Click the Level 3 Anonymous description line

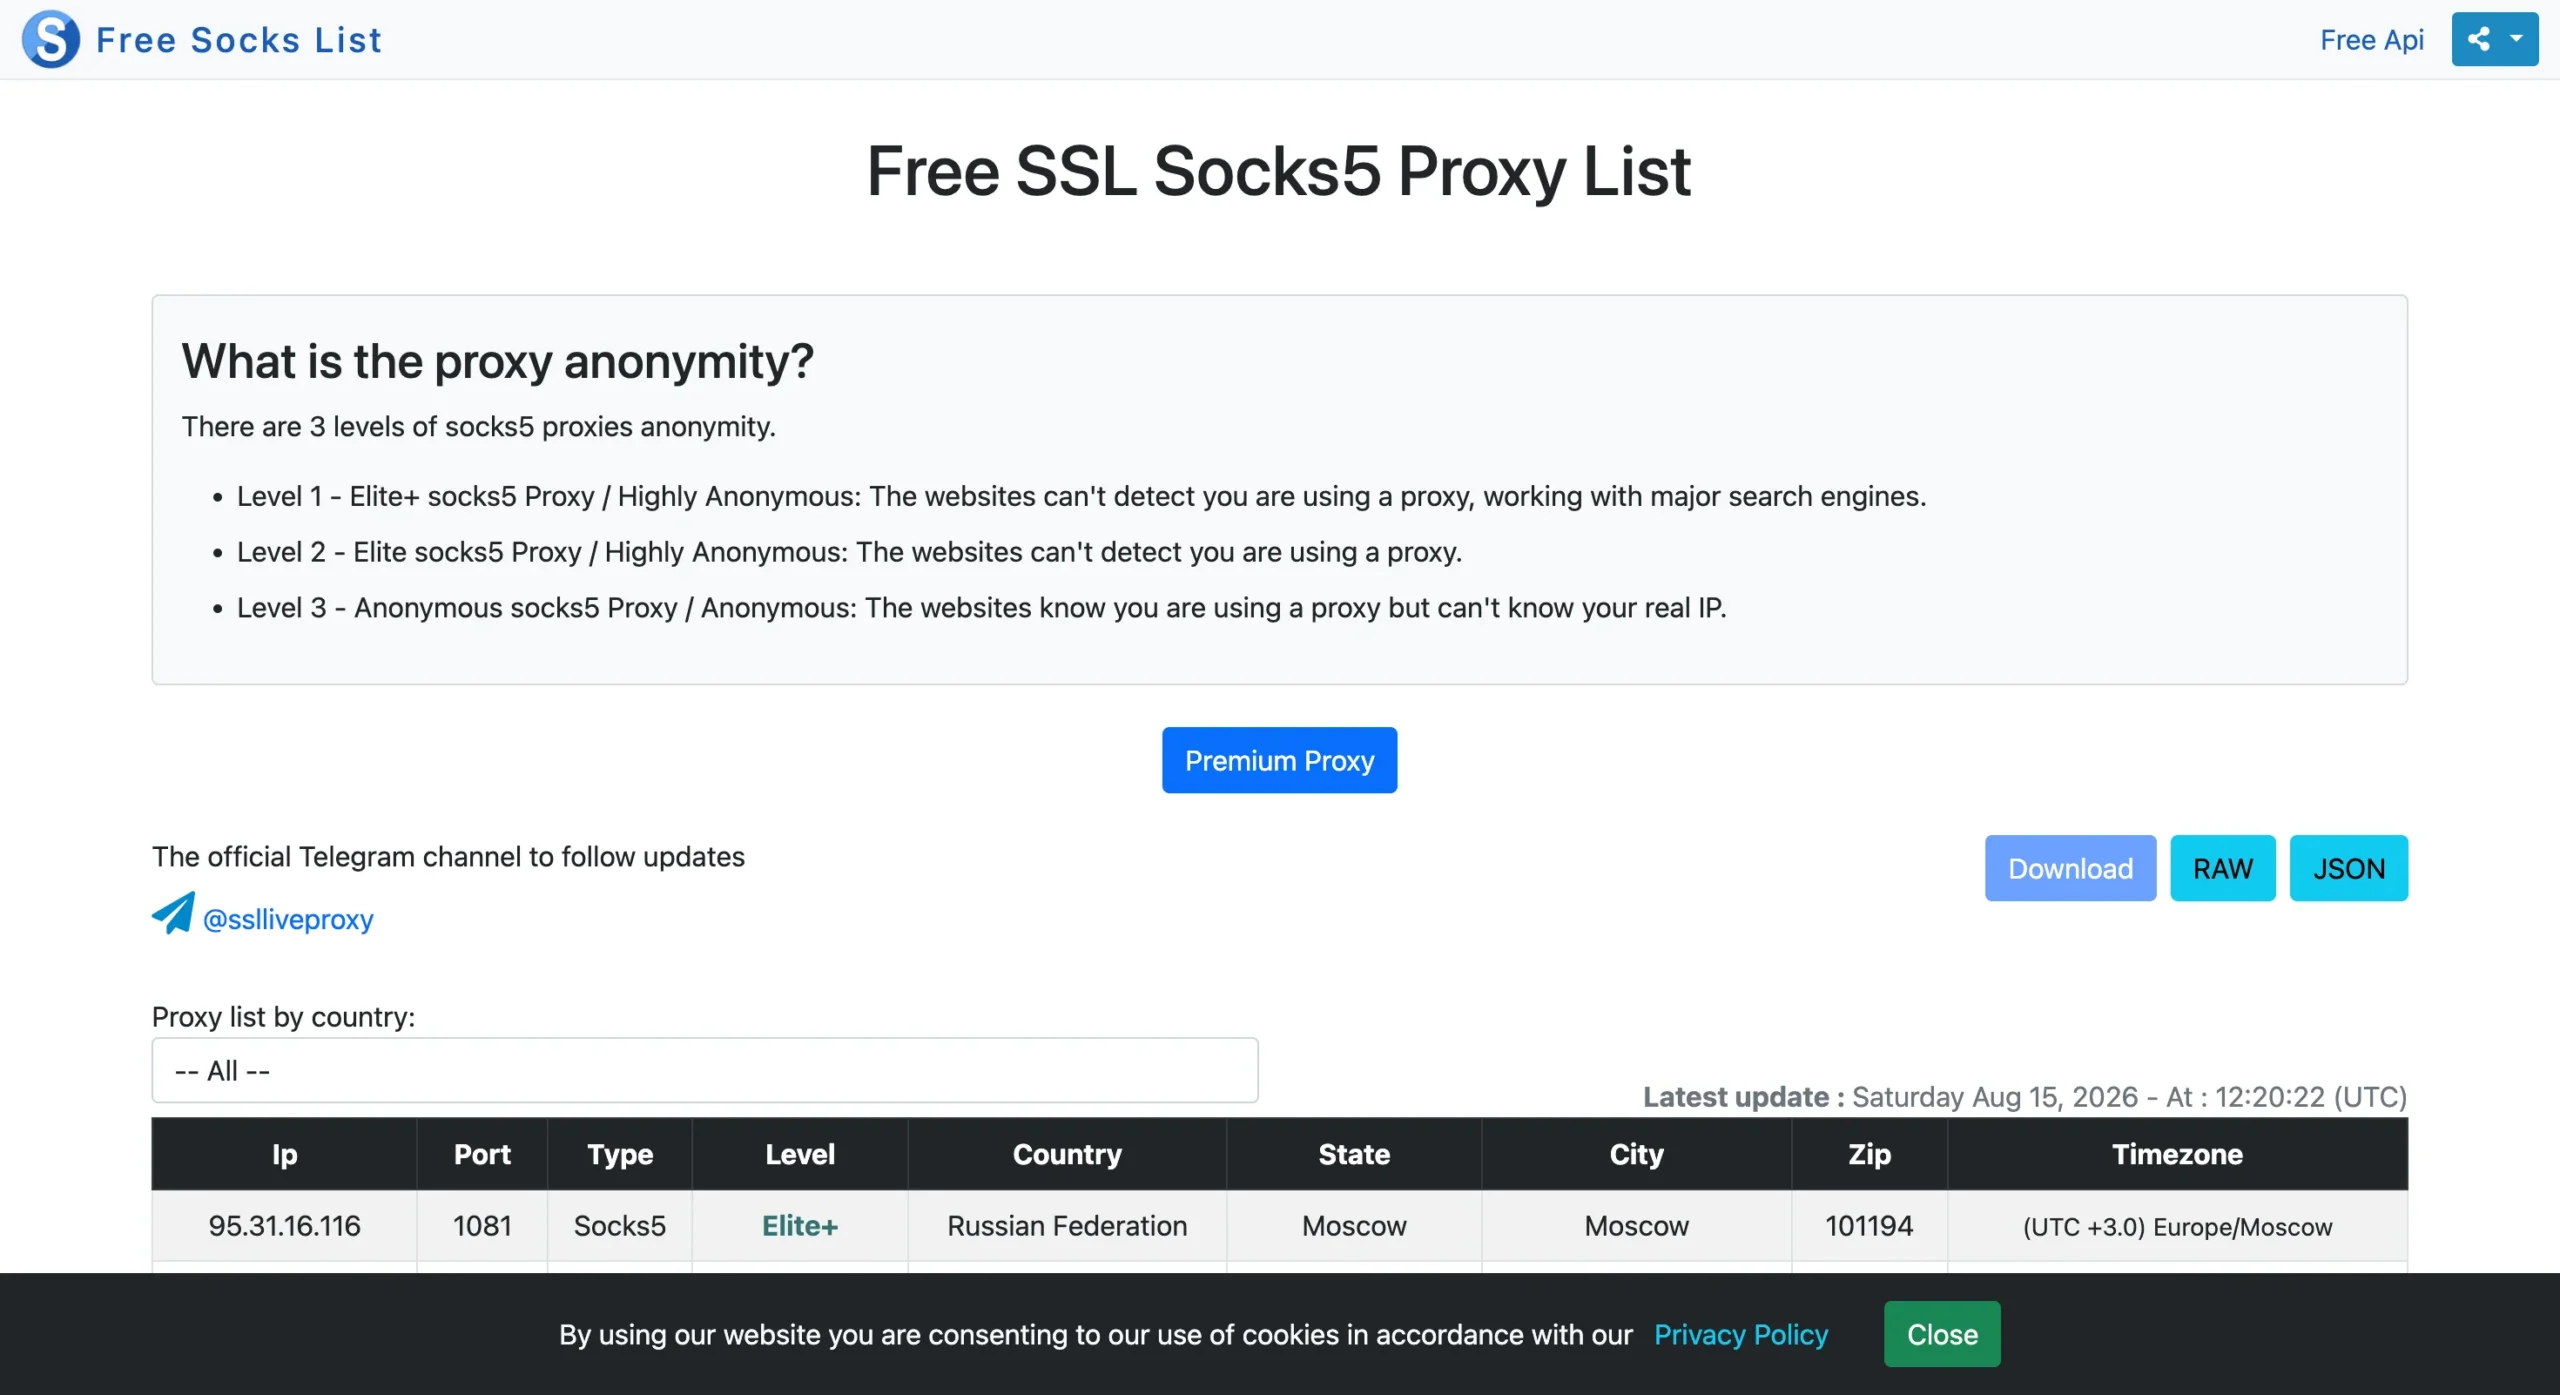[981, 608]
